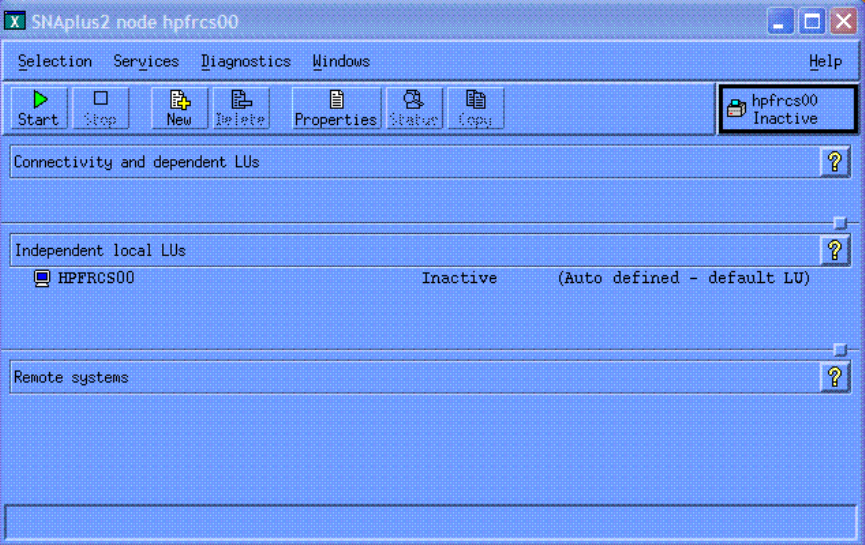Screen dimensions: 865x545
Task: Show help for Independent local LUs
Action: pyautogui.click(x=835, y=250)
